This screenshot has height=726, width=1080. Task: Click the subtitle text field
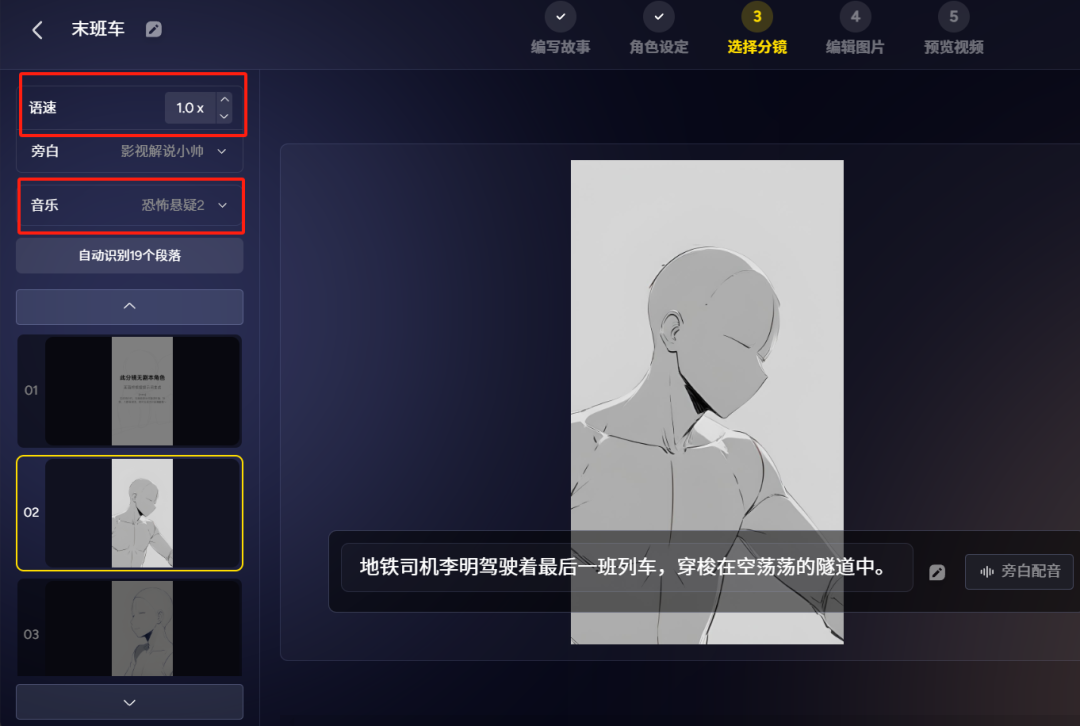coord(627,568)
